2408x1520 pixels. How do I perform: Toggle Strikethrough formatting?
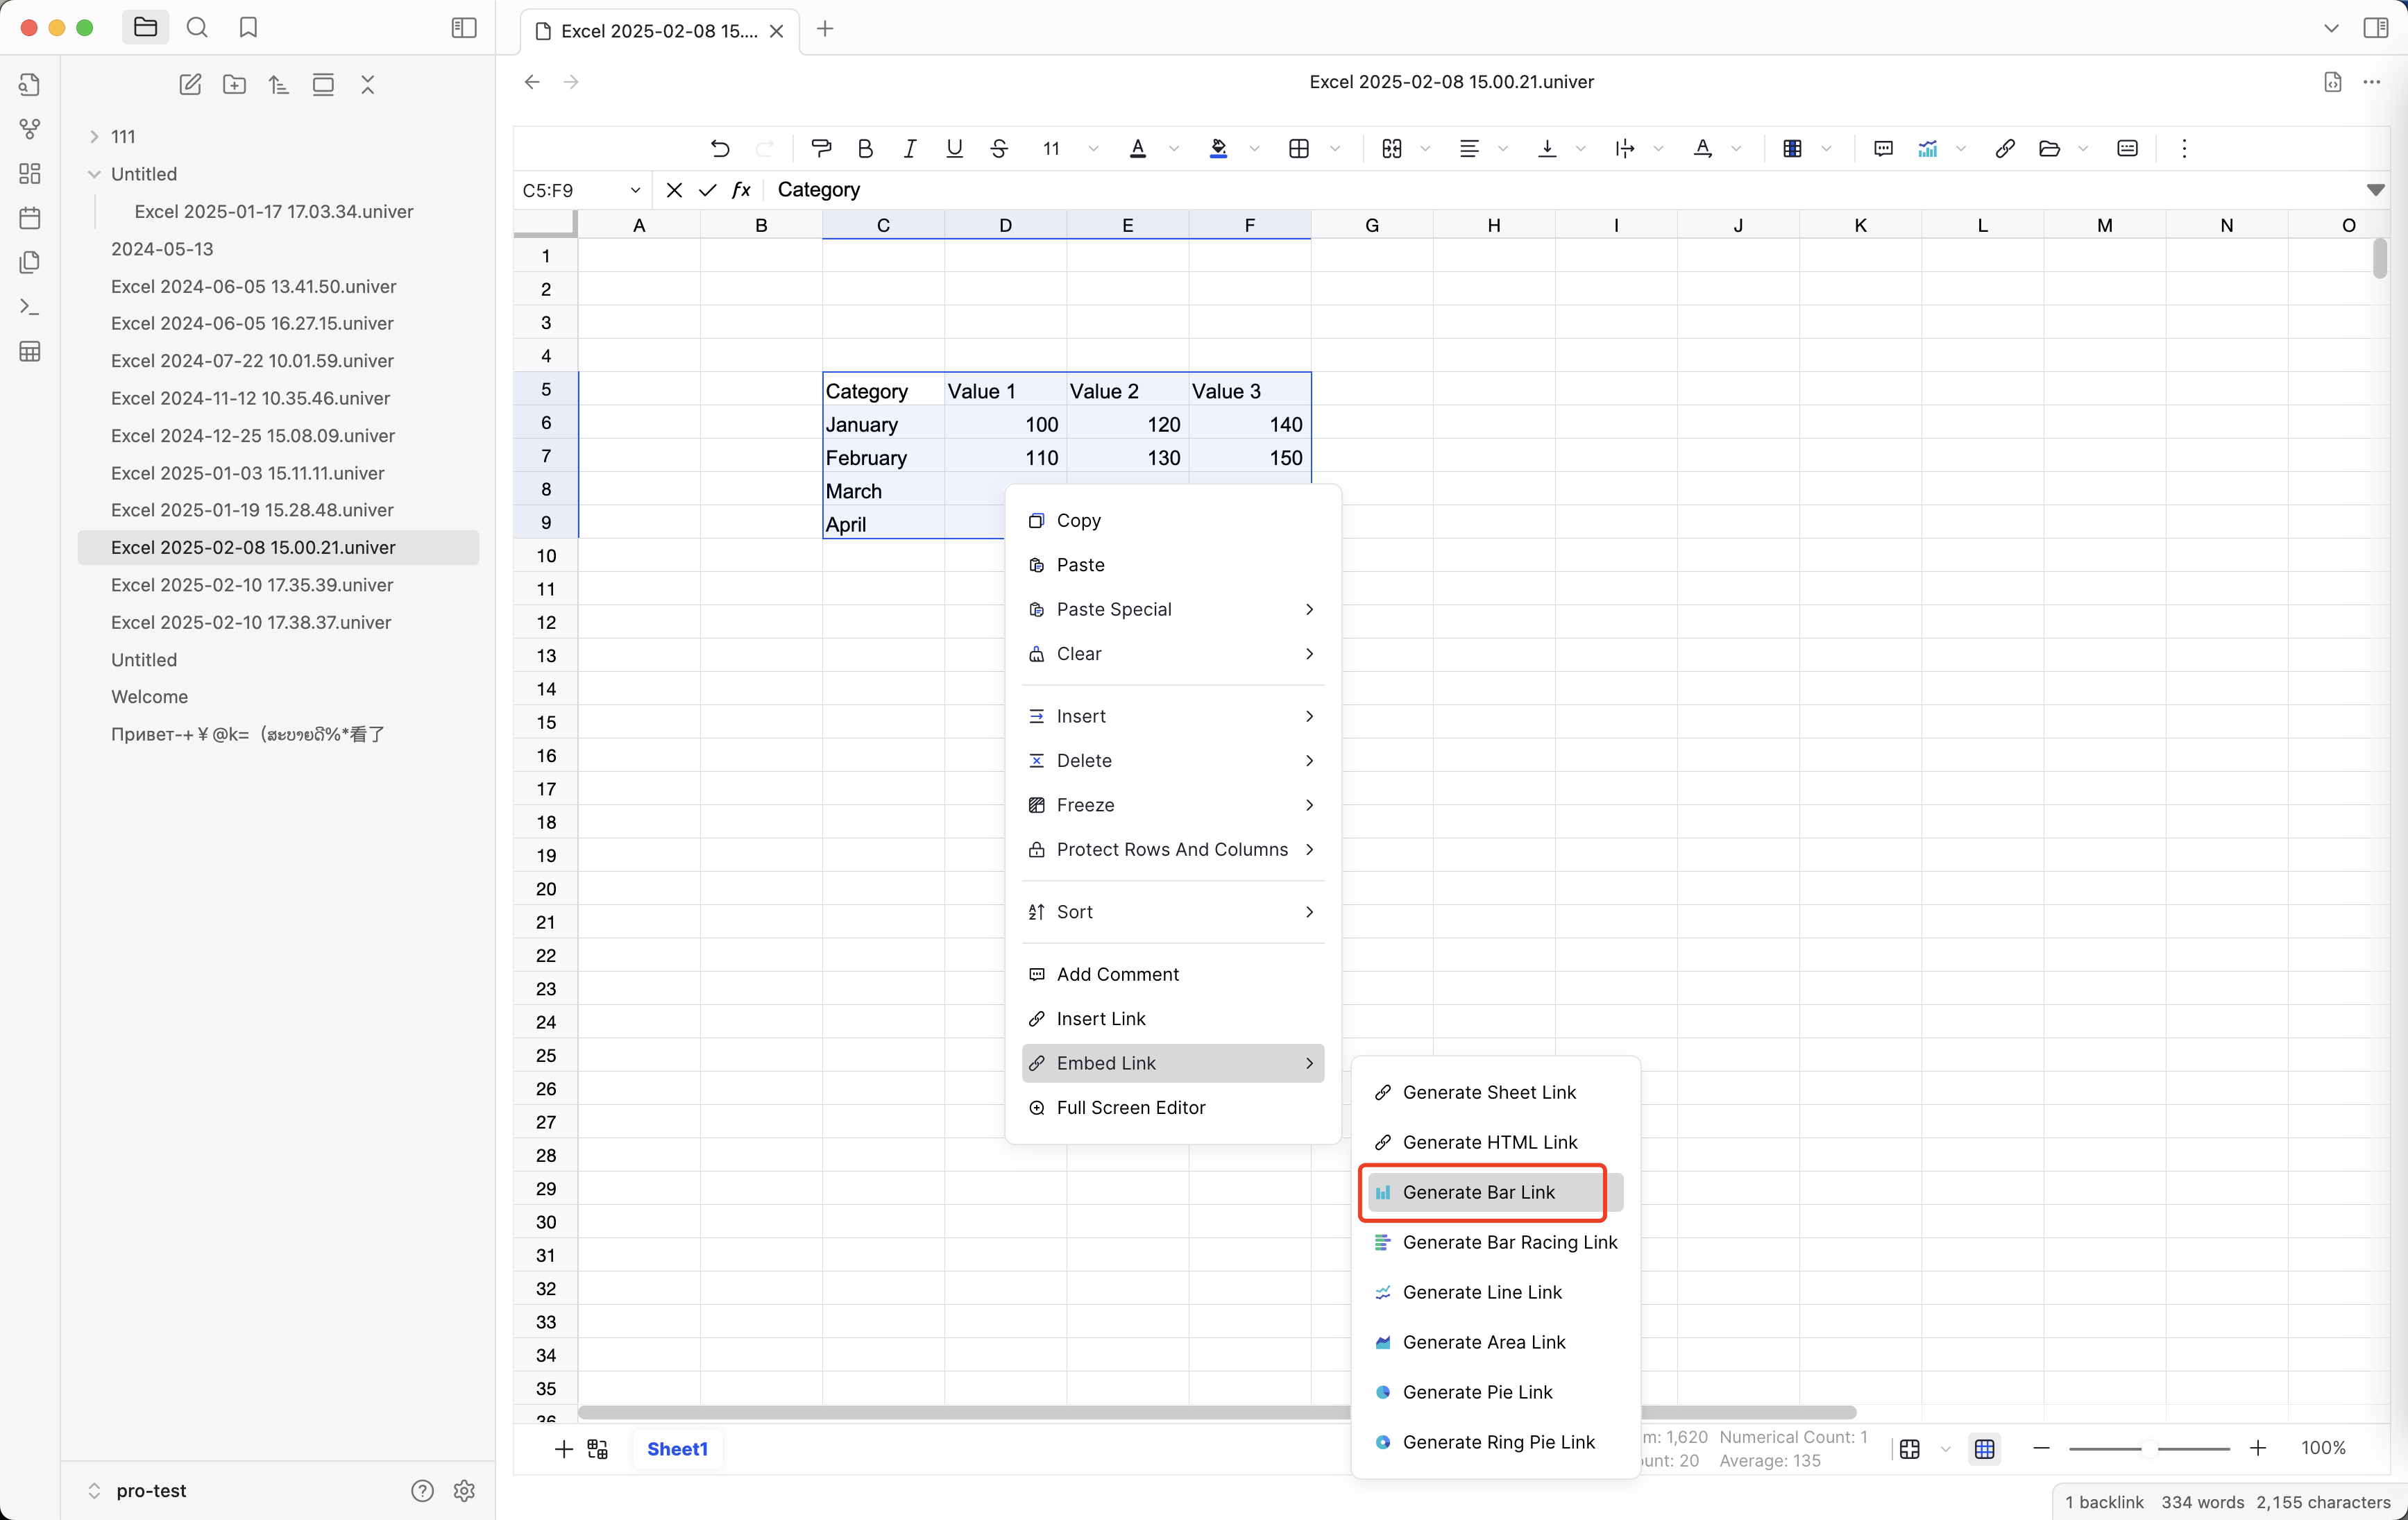click(999, 148)
